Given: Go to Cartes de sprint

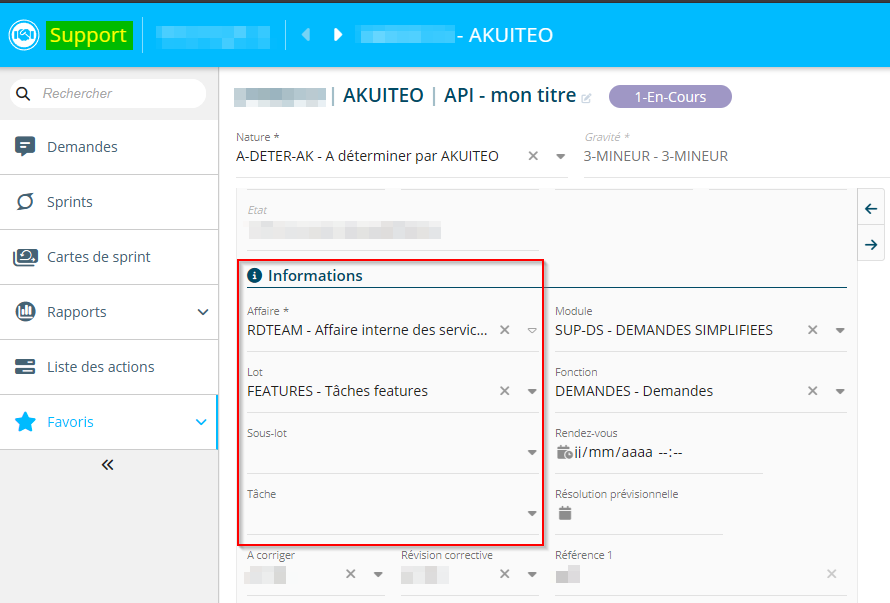Looking at the screenshot, I should point(98,257).
